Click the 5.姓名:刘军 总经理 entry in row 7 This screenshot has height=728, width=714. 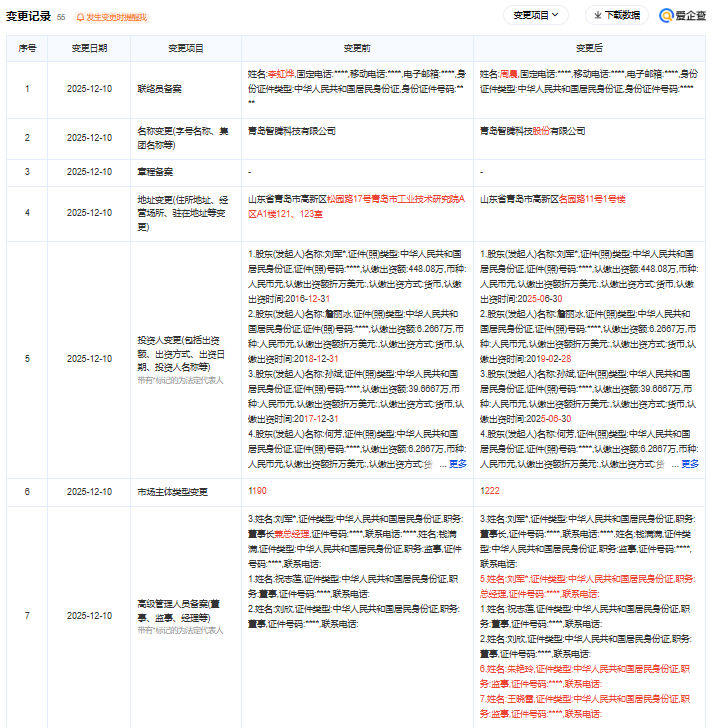587,586
